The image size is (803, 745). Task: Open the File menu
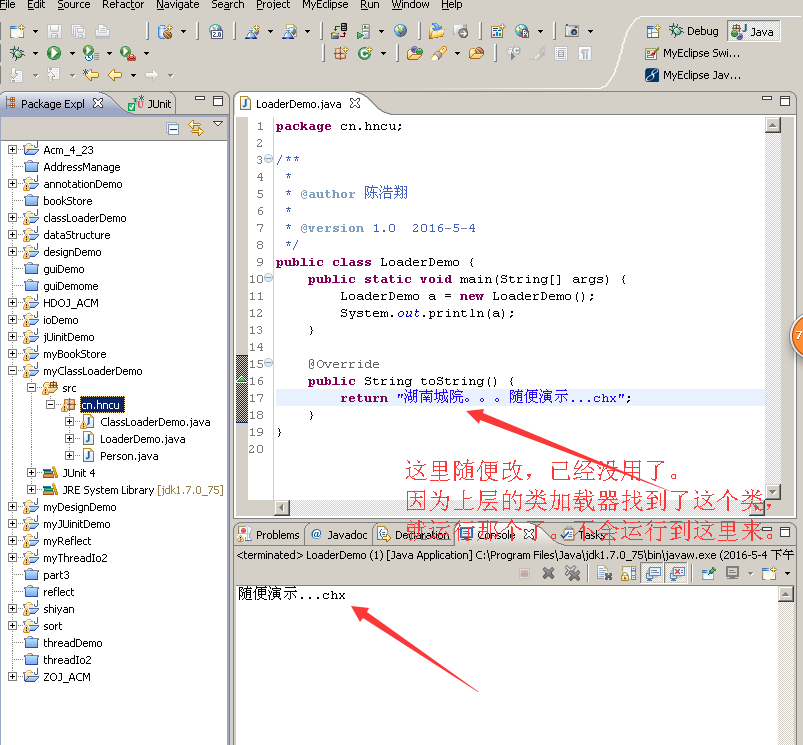coord(8,5)
